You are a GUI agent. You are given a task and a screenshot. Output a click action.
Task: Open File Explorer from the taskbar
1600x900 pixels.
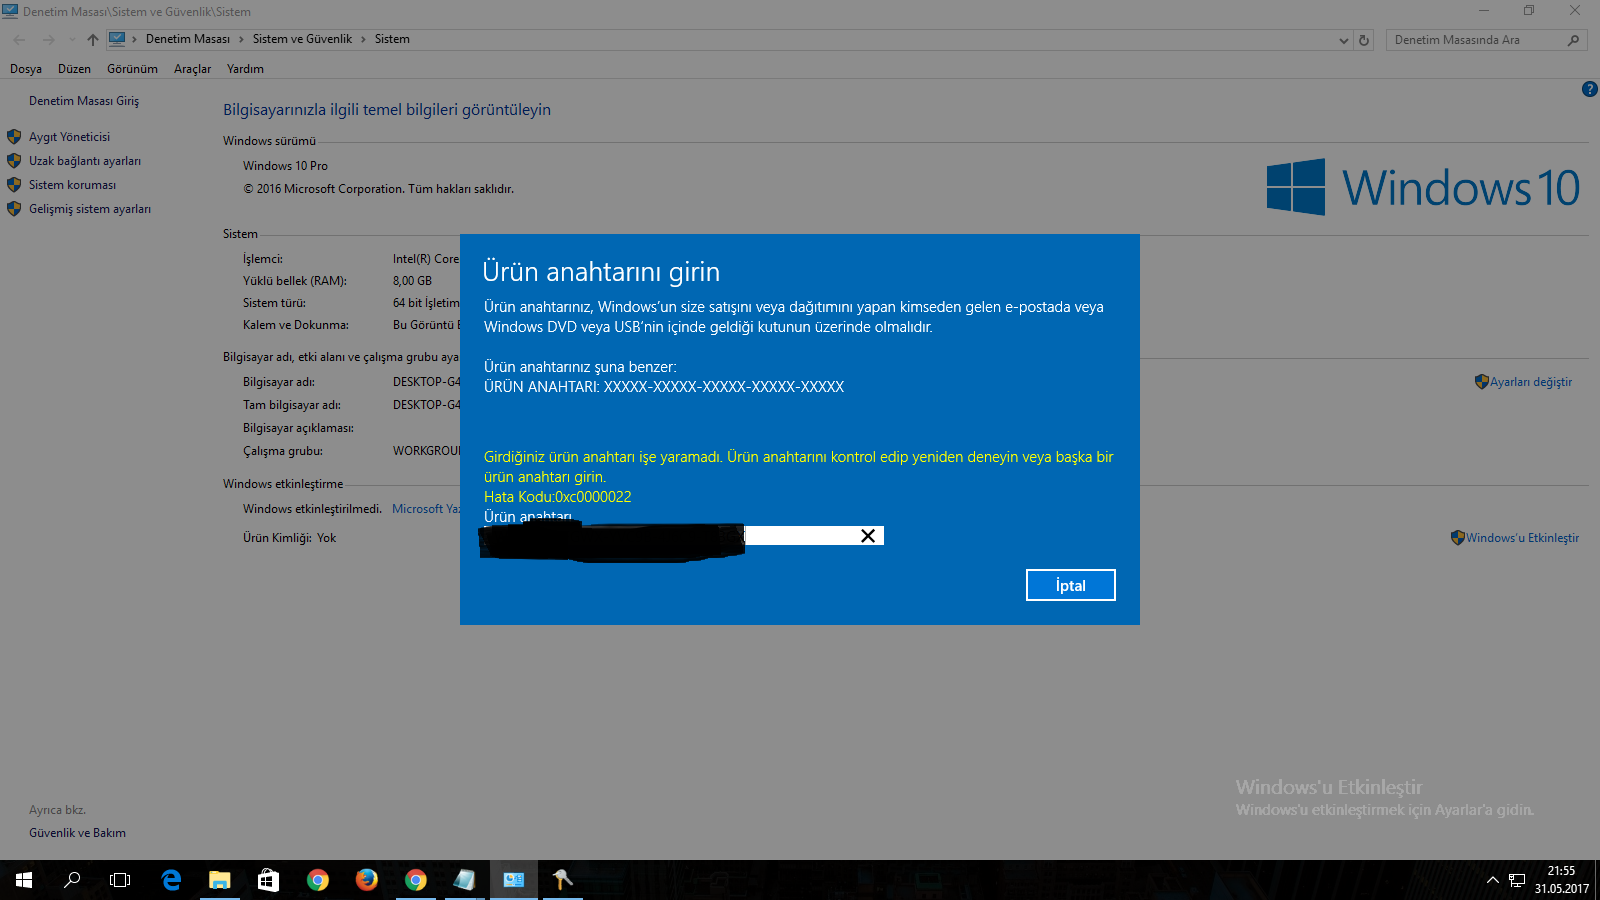pyautogui.click(x=219, y=880)
